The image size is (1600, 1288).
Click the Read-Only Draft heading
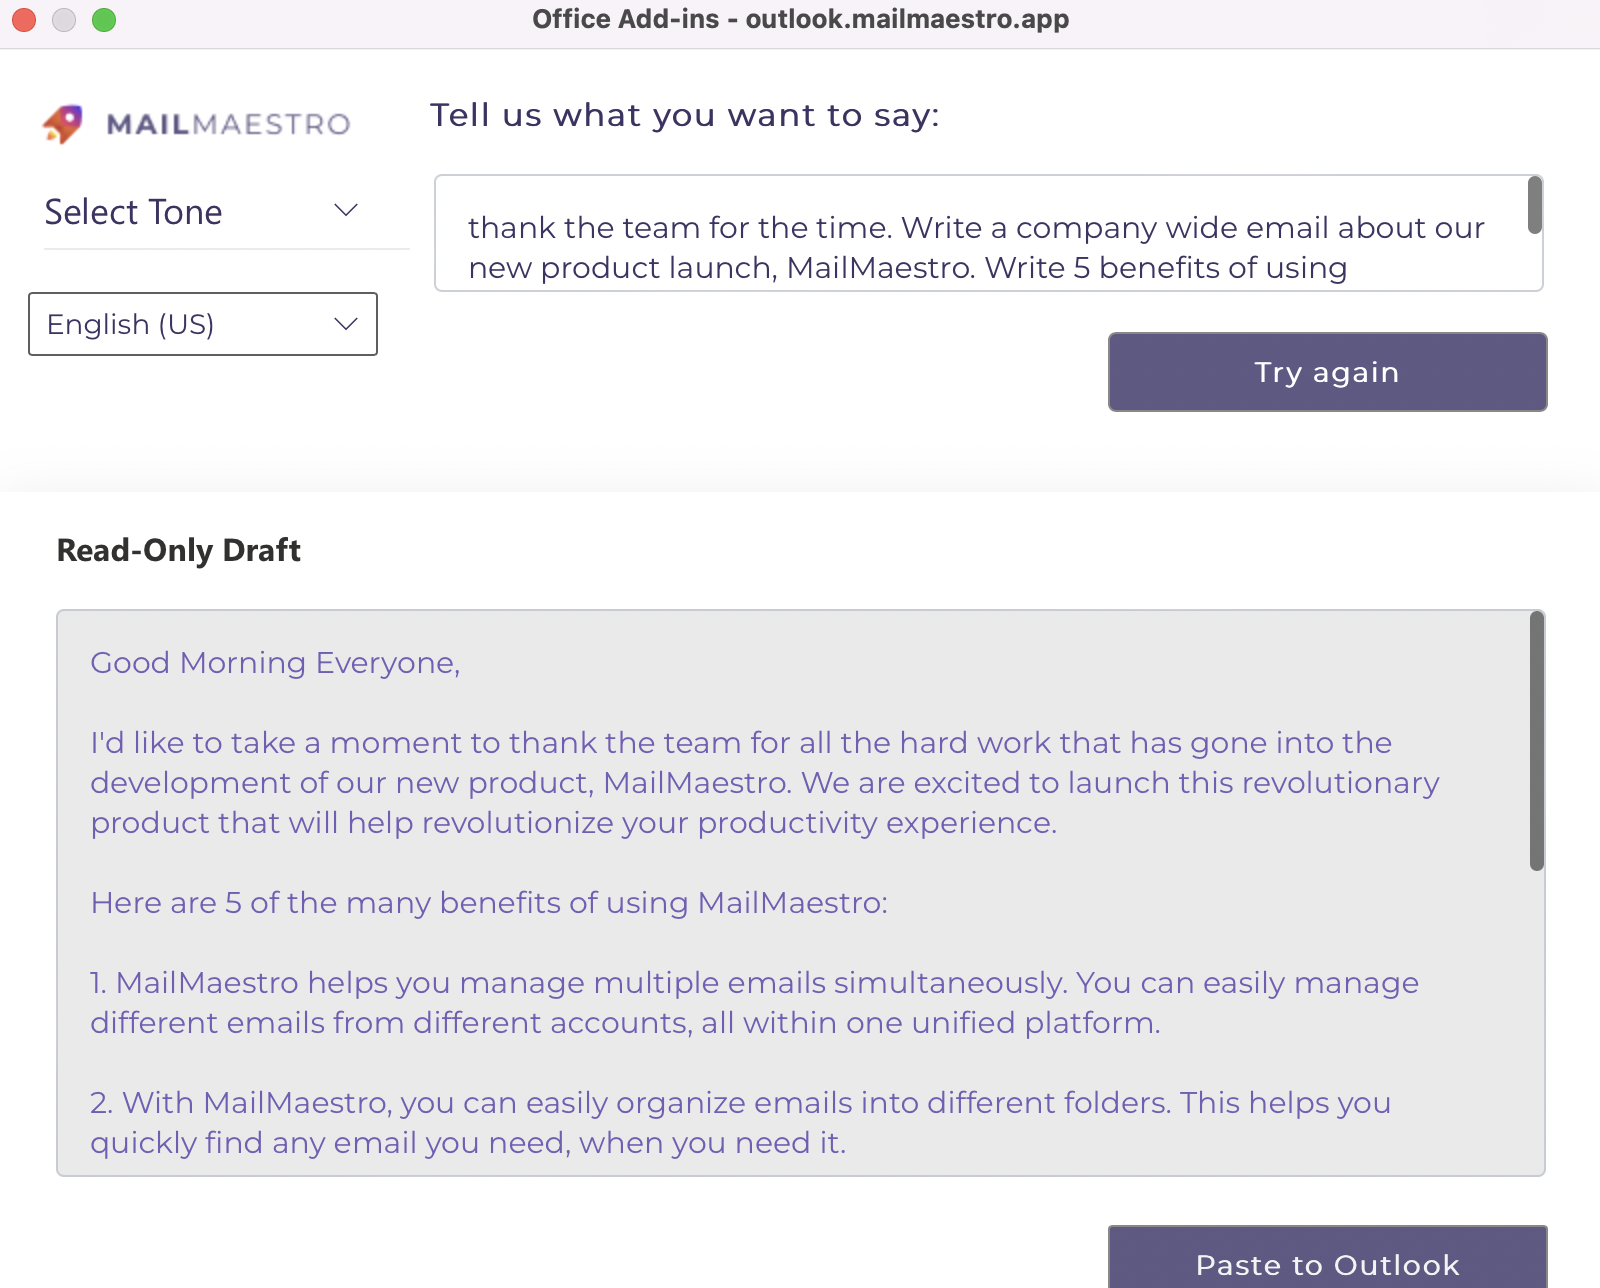pyautogui.click(x=177, y=550)
